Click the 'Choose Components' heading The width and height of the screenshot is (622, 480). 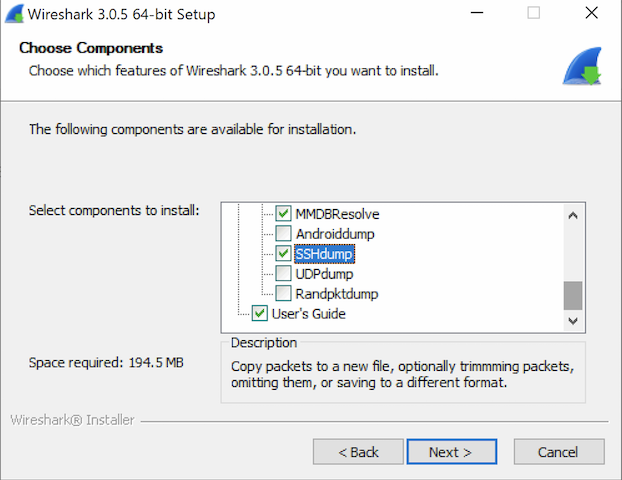pos(91,48)
